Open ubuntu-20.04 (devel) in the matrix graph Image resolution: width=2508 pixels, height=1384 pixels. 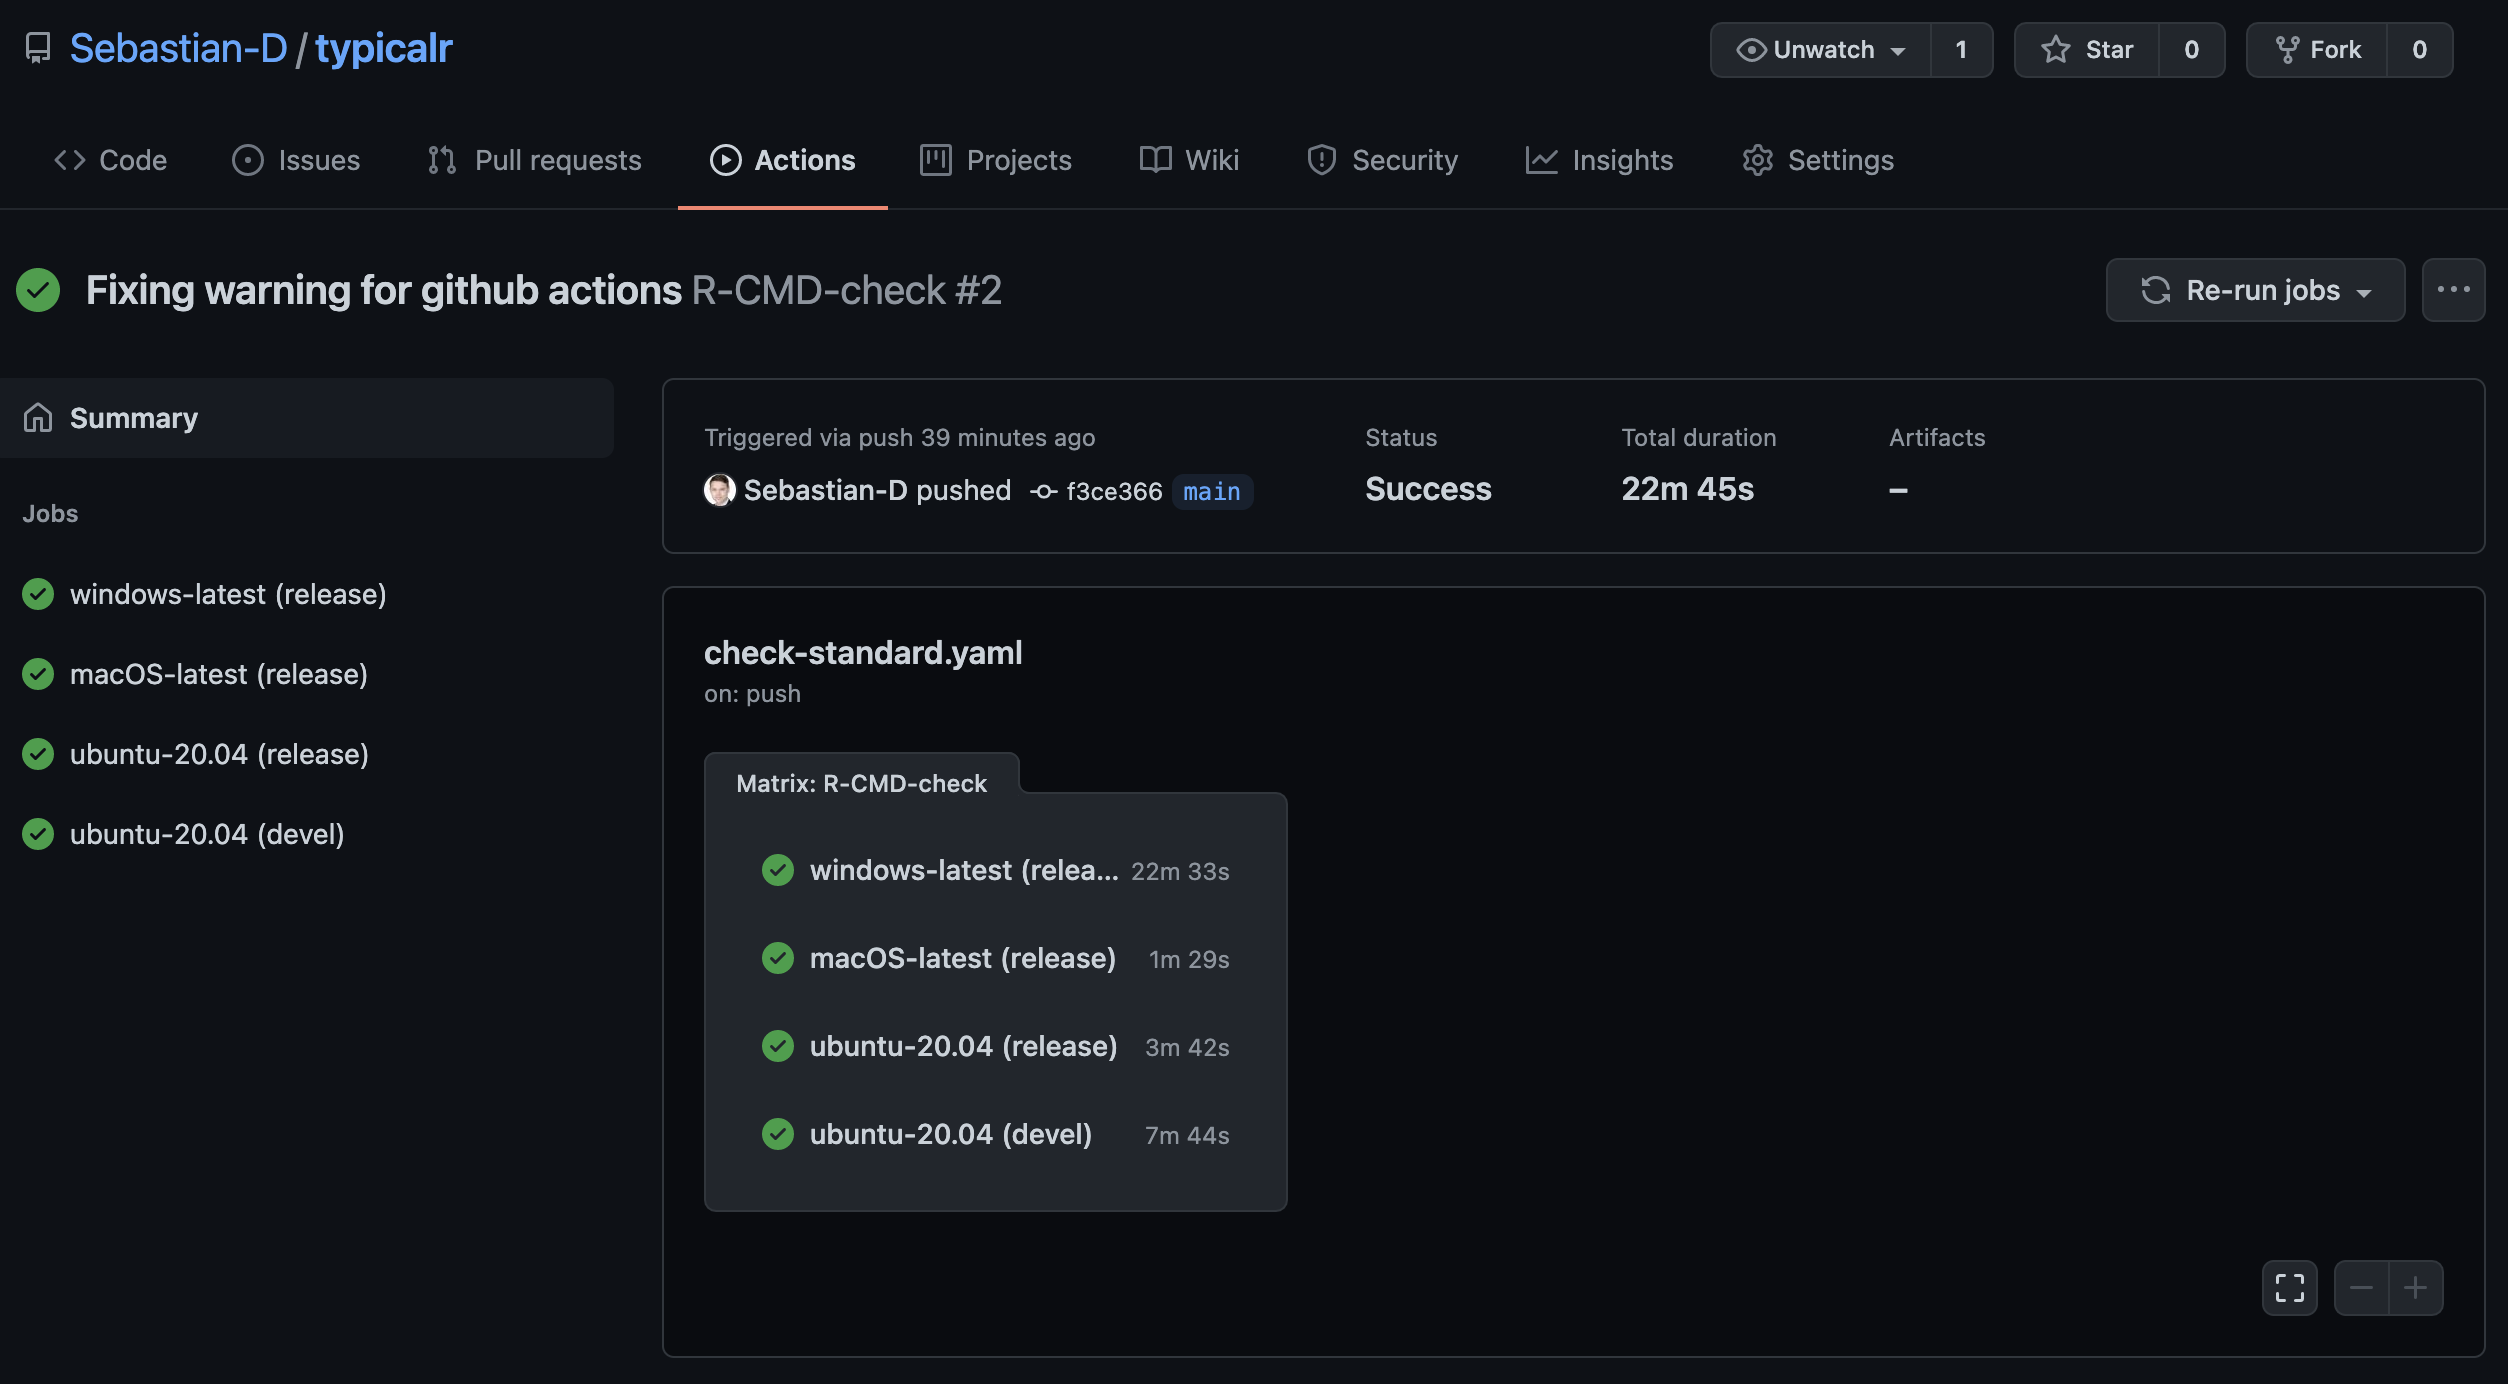[995, 1134]
